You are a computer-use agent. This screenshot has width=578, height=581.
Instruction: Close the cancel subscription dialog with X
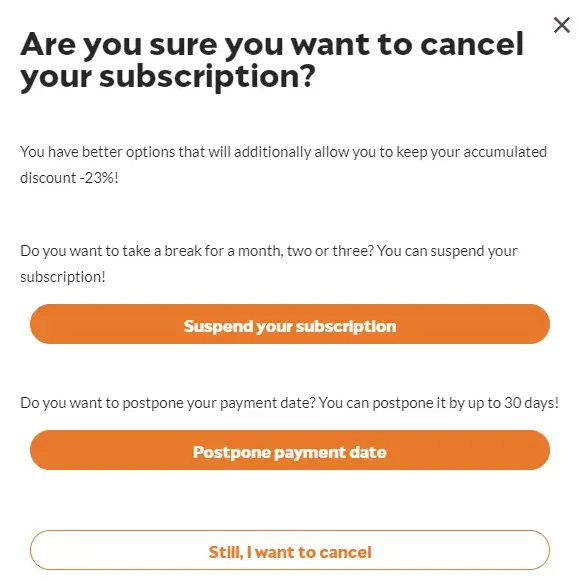click(x=562, y=25)
